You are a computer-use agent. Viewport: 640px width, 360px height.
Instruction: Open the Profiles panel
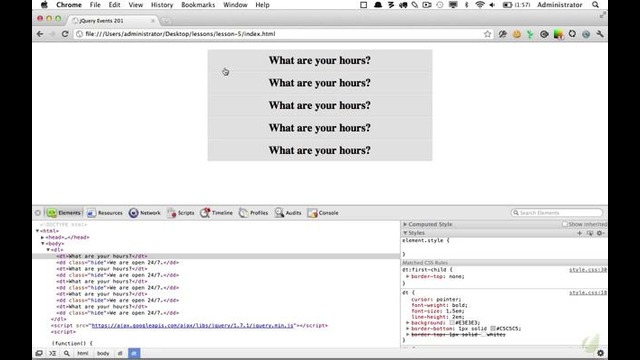pyautogui.click(x=253, y=213)
